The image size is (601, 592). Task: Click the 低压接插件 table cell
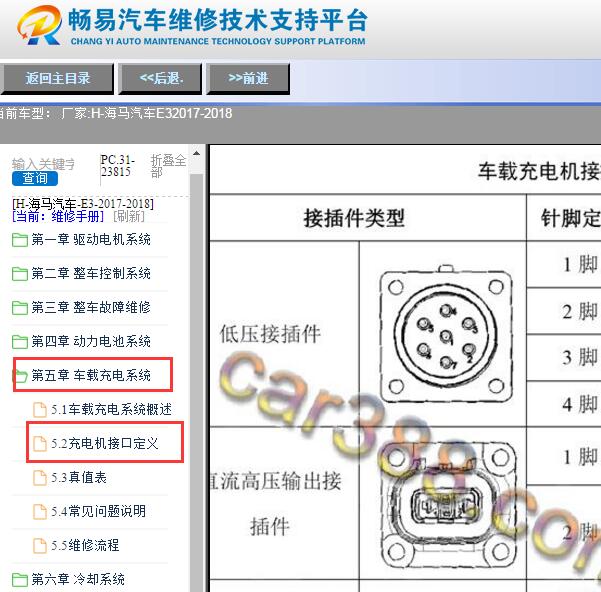[x=270, y=334]
